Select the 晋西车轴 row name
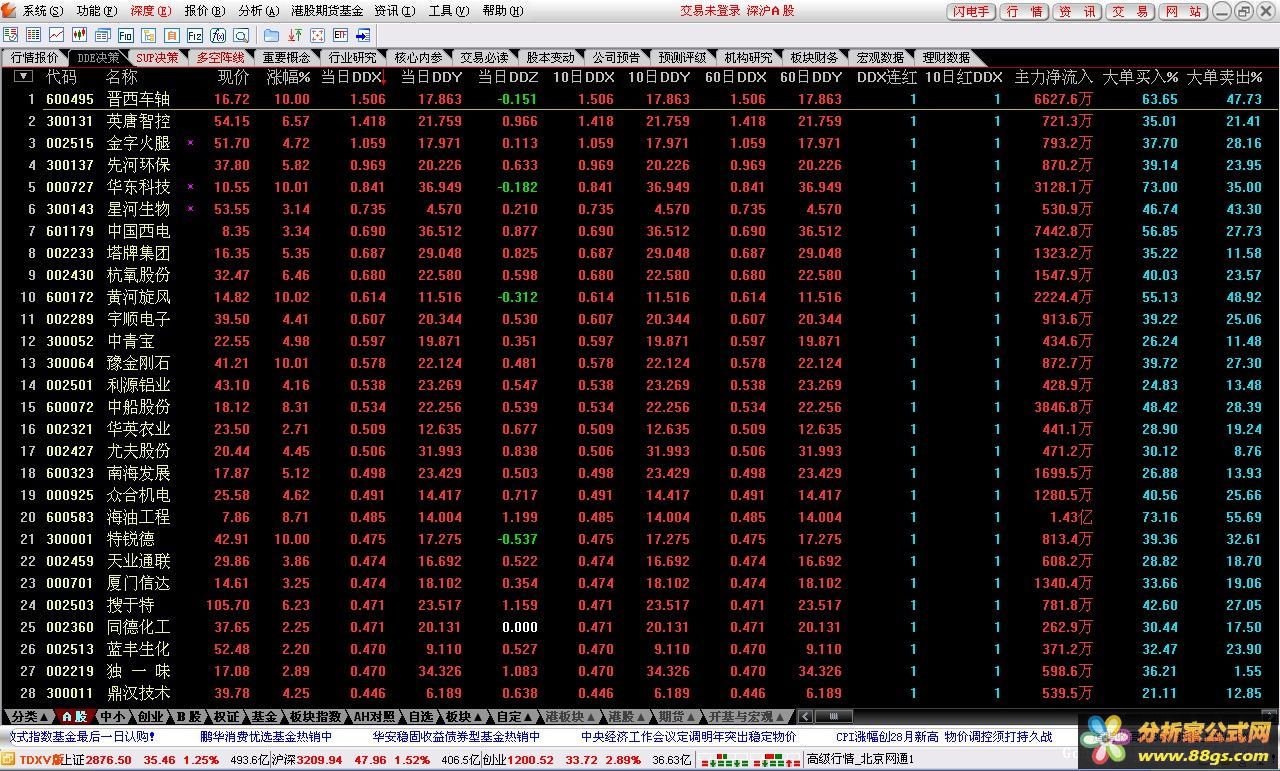This screenshot has width=1280, height=771. point(138,99)
